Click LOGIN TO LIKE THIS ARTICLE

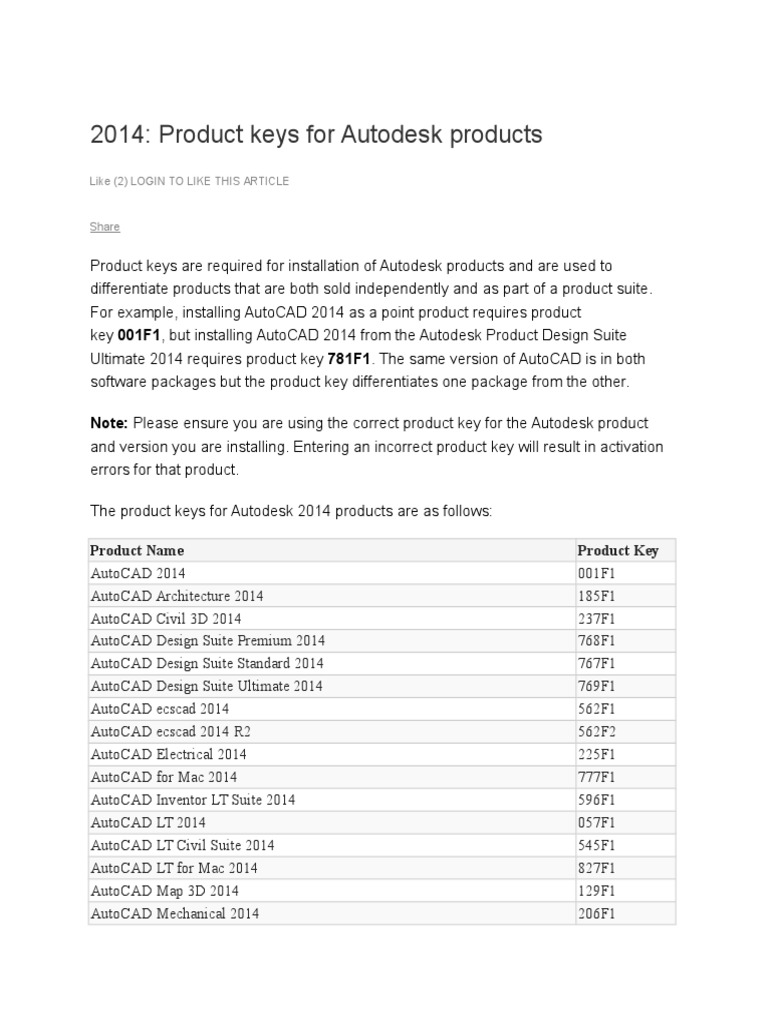tap(210, 181)
